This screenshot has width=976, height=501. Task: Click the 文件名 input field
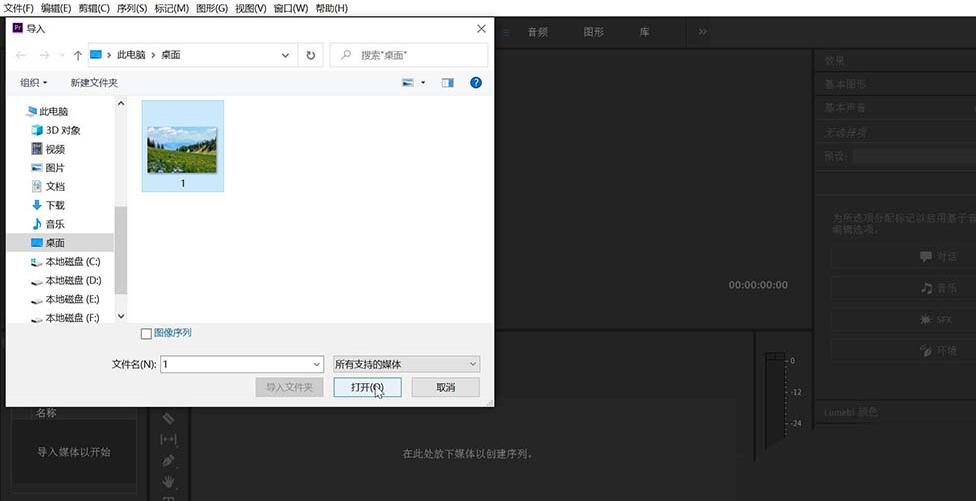[236, 365]
